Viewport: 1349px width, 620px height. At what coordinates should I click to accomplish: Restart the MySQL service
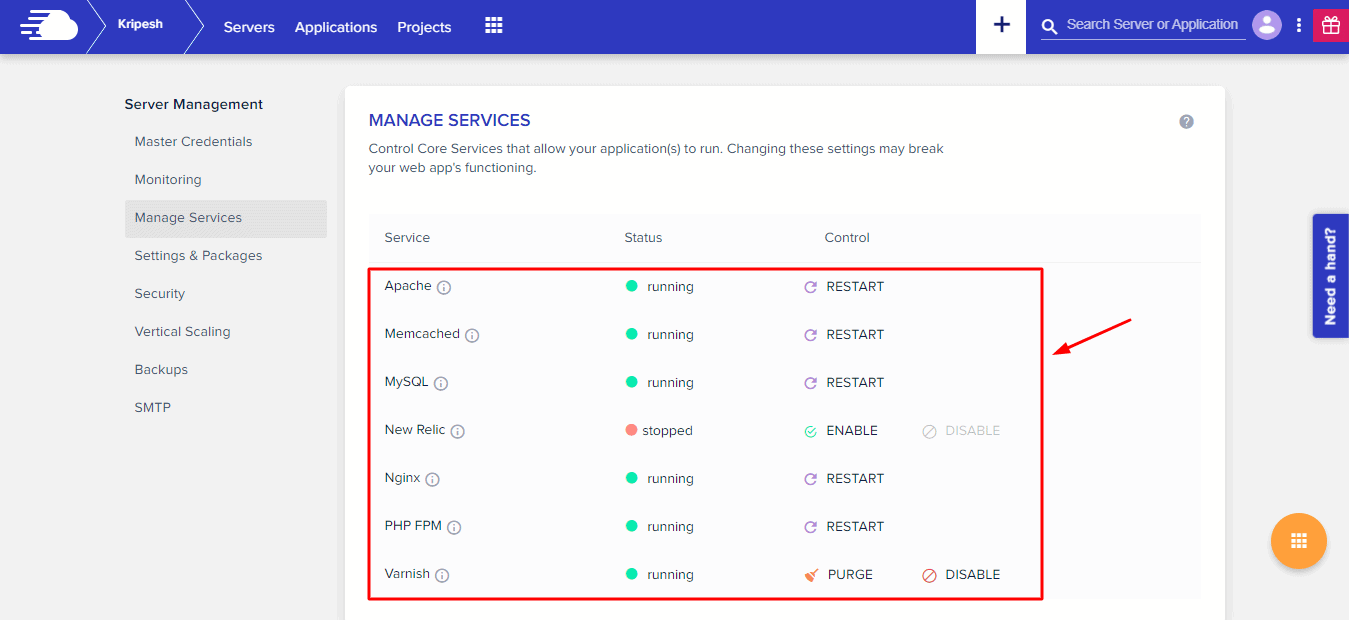844,383
